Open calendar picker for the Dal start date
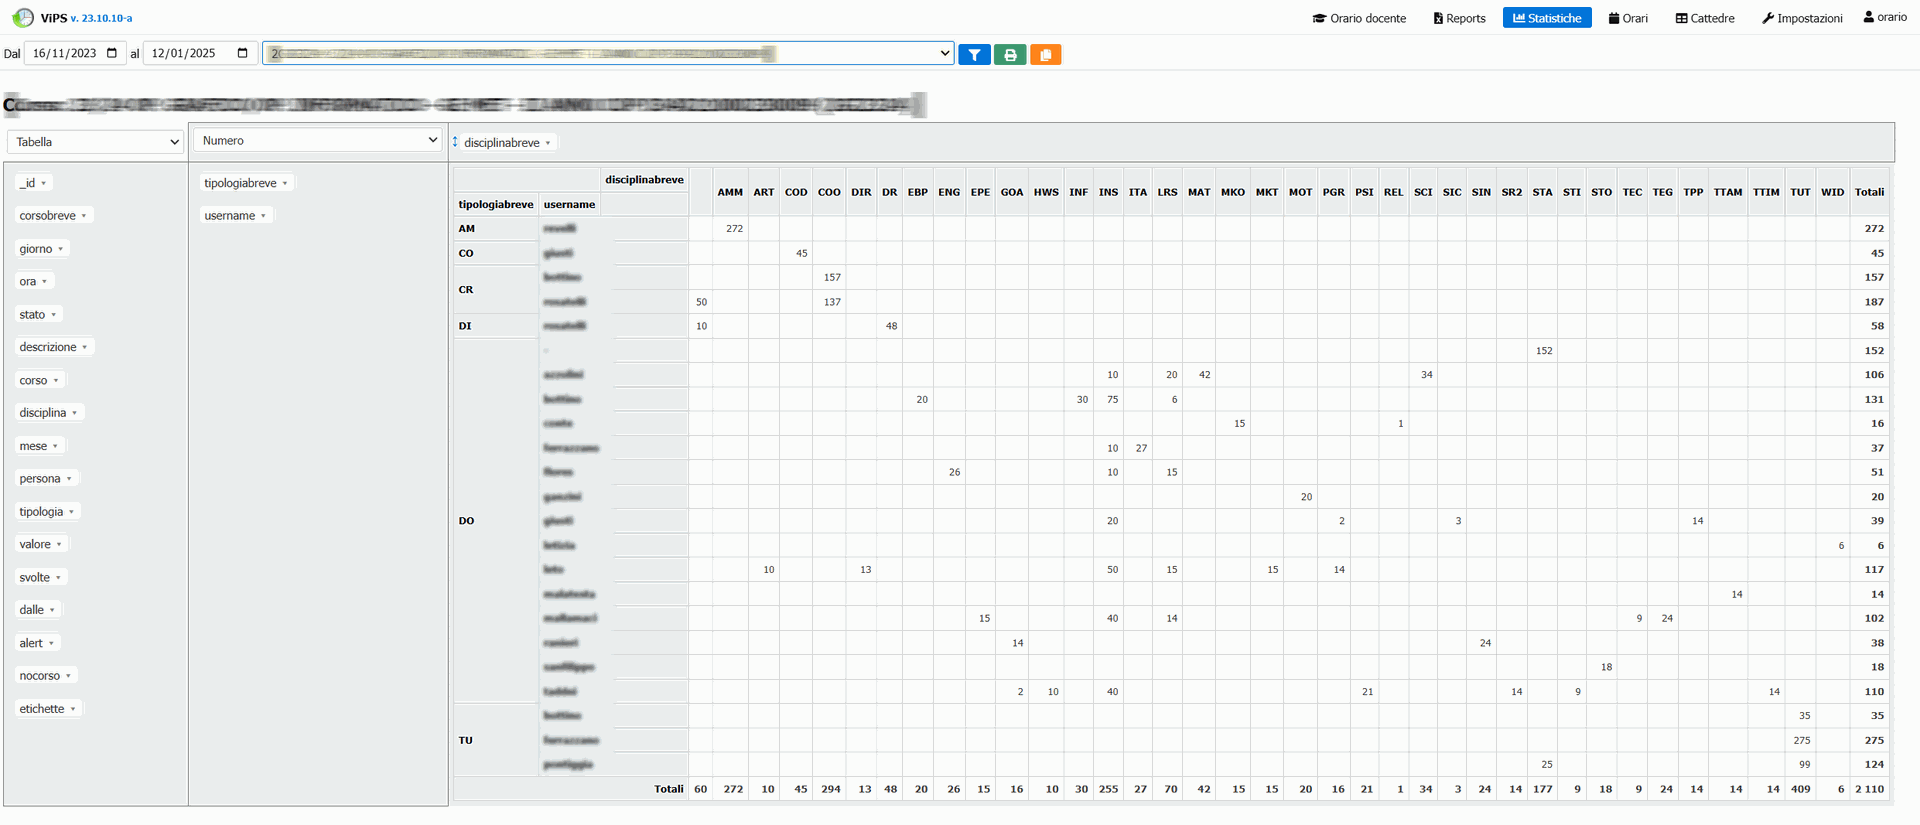This screenshot has width=1920, height=825. pos(112,53)
